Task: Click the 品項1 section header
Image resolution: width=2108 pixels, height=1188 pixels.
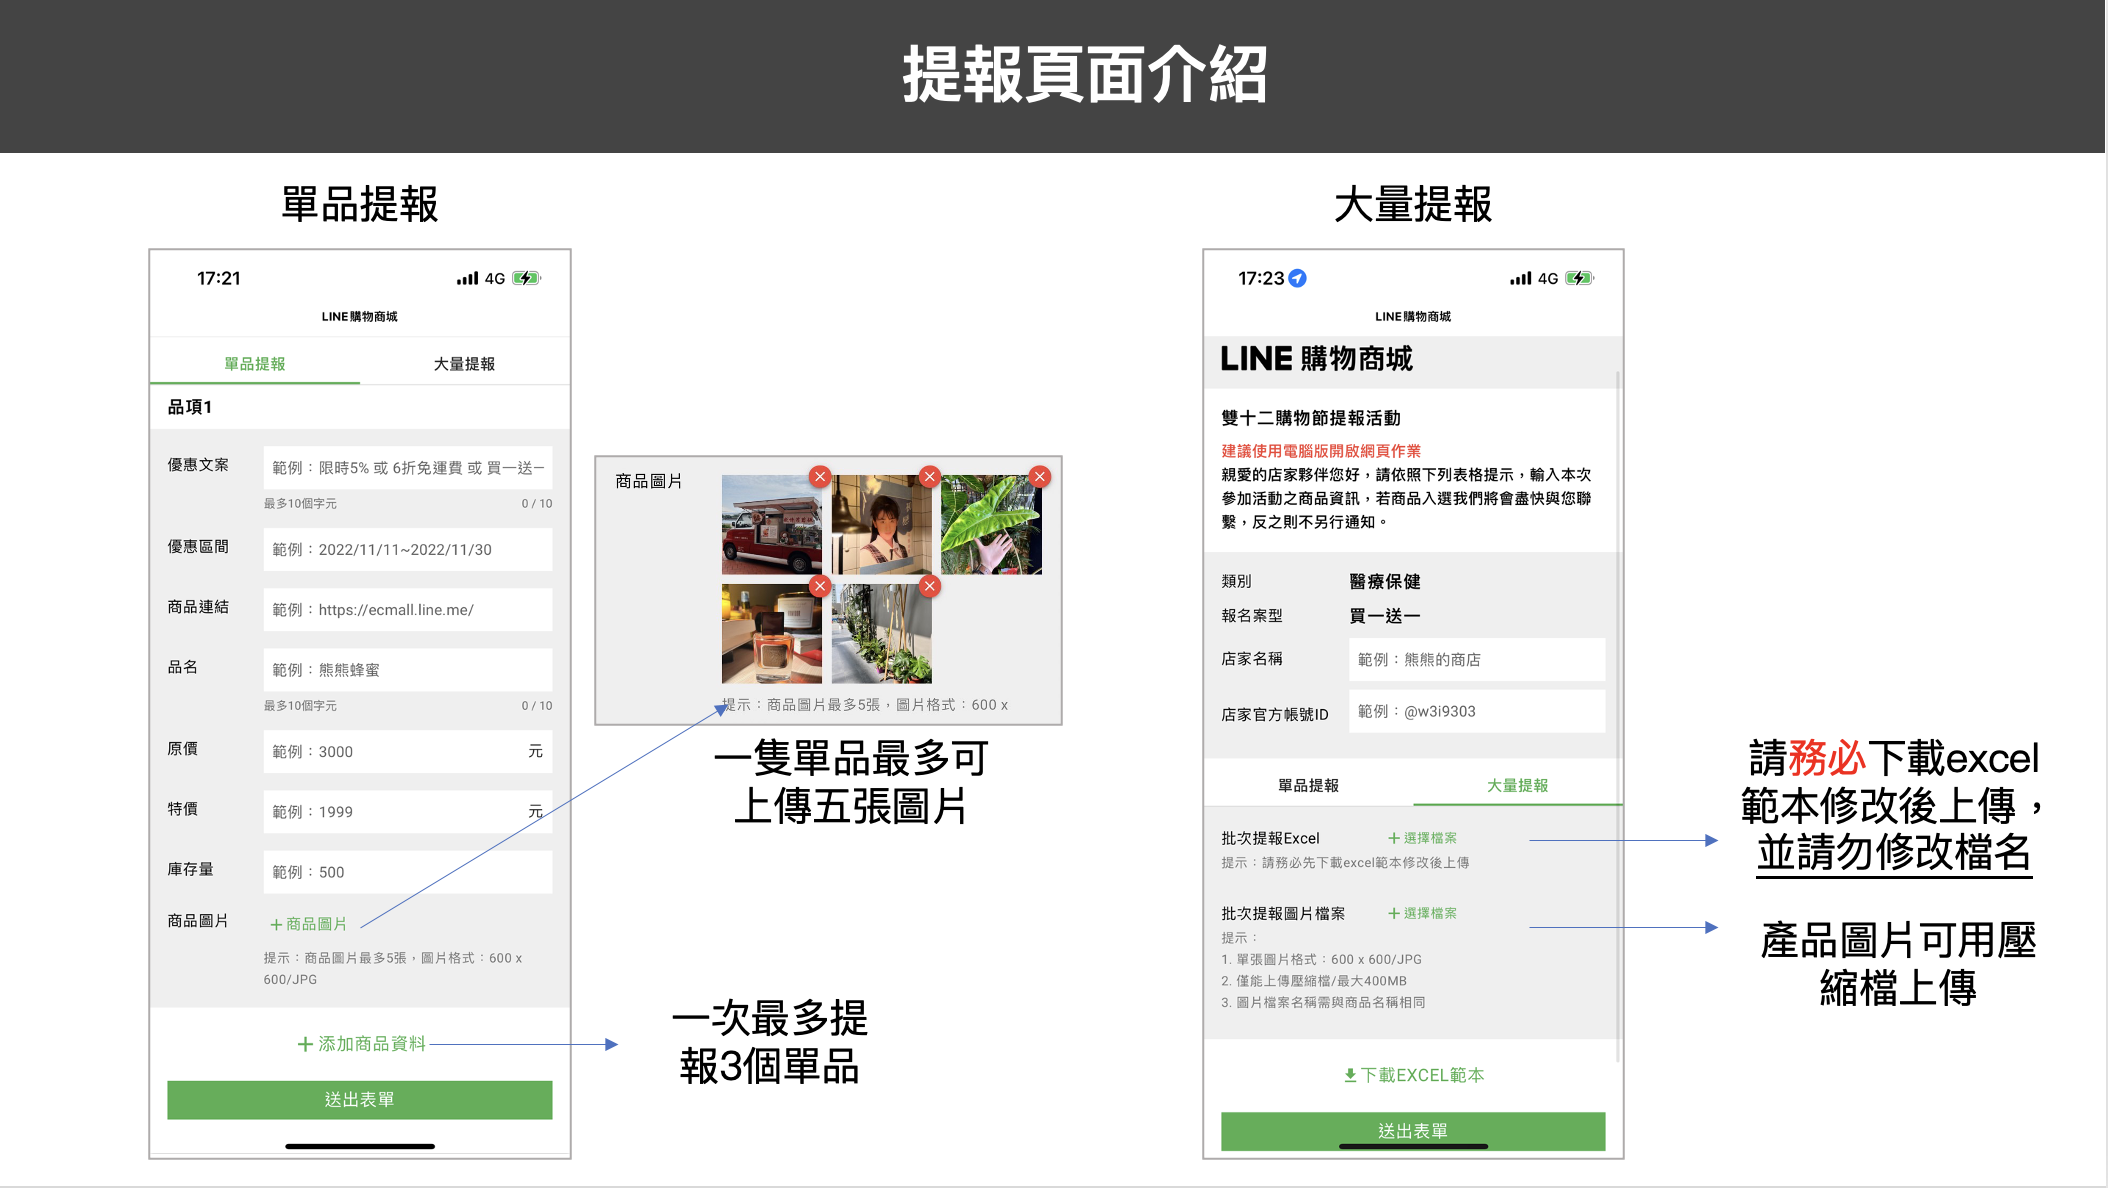Action: click(190, 407)
